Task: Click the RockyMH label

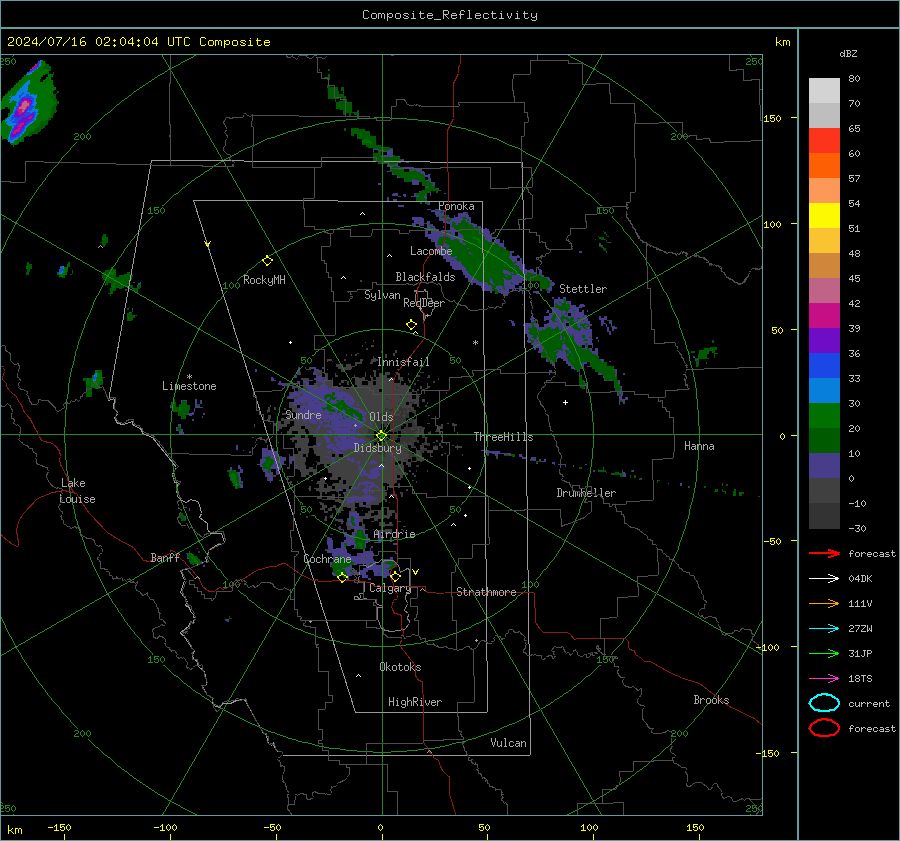Action: (x=264, y=280)
